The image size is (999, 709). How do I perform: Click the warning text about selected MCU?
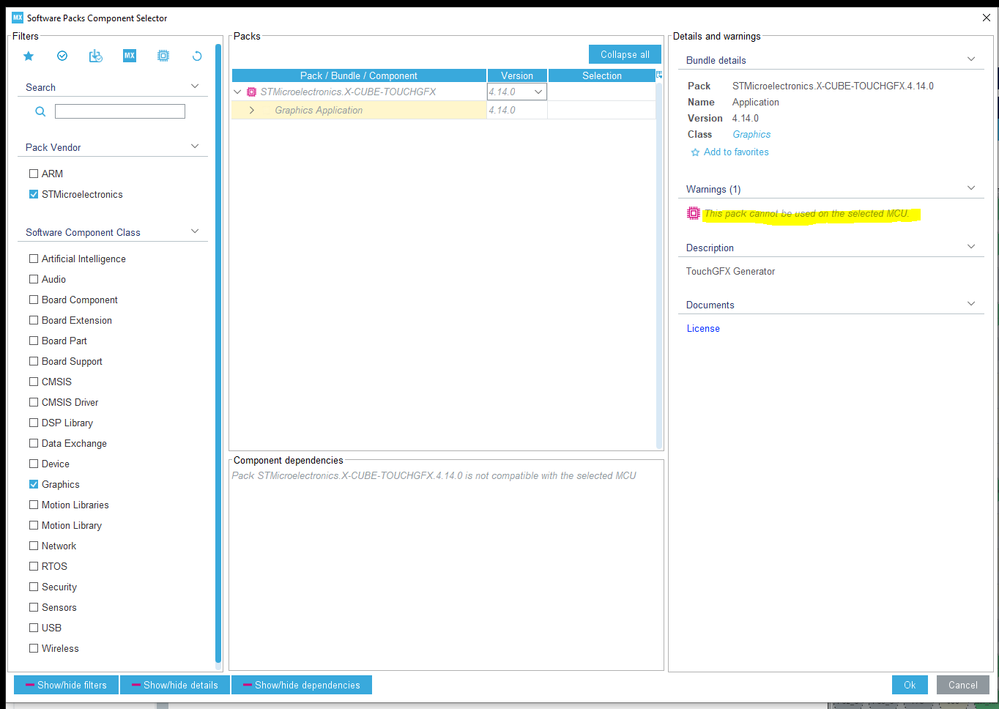pyautogui.click(x=806, y=213)
